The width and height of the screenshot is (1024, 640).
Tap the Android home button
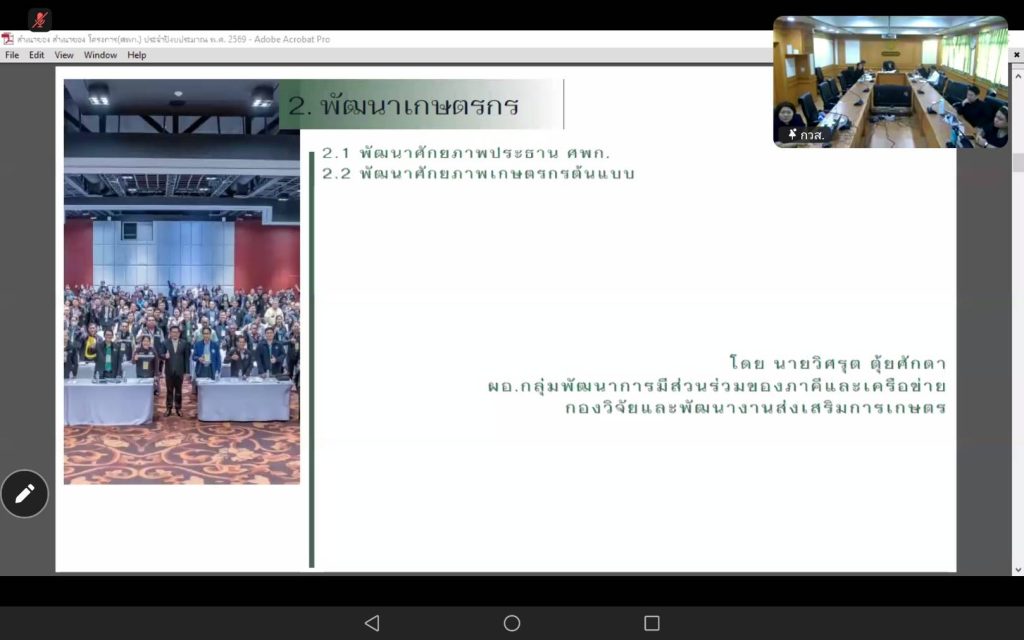click(x=512, y=623)
